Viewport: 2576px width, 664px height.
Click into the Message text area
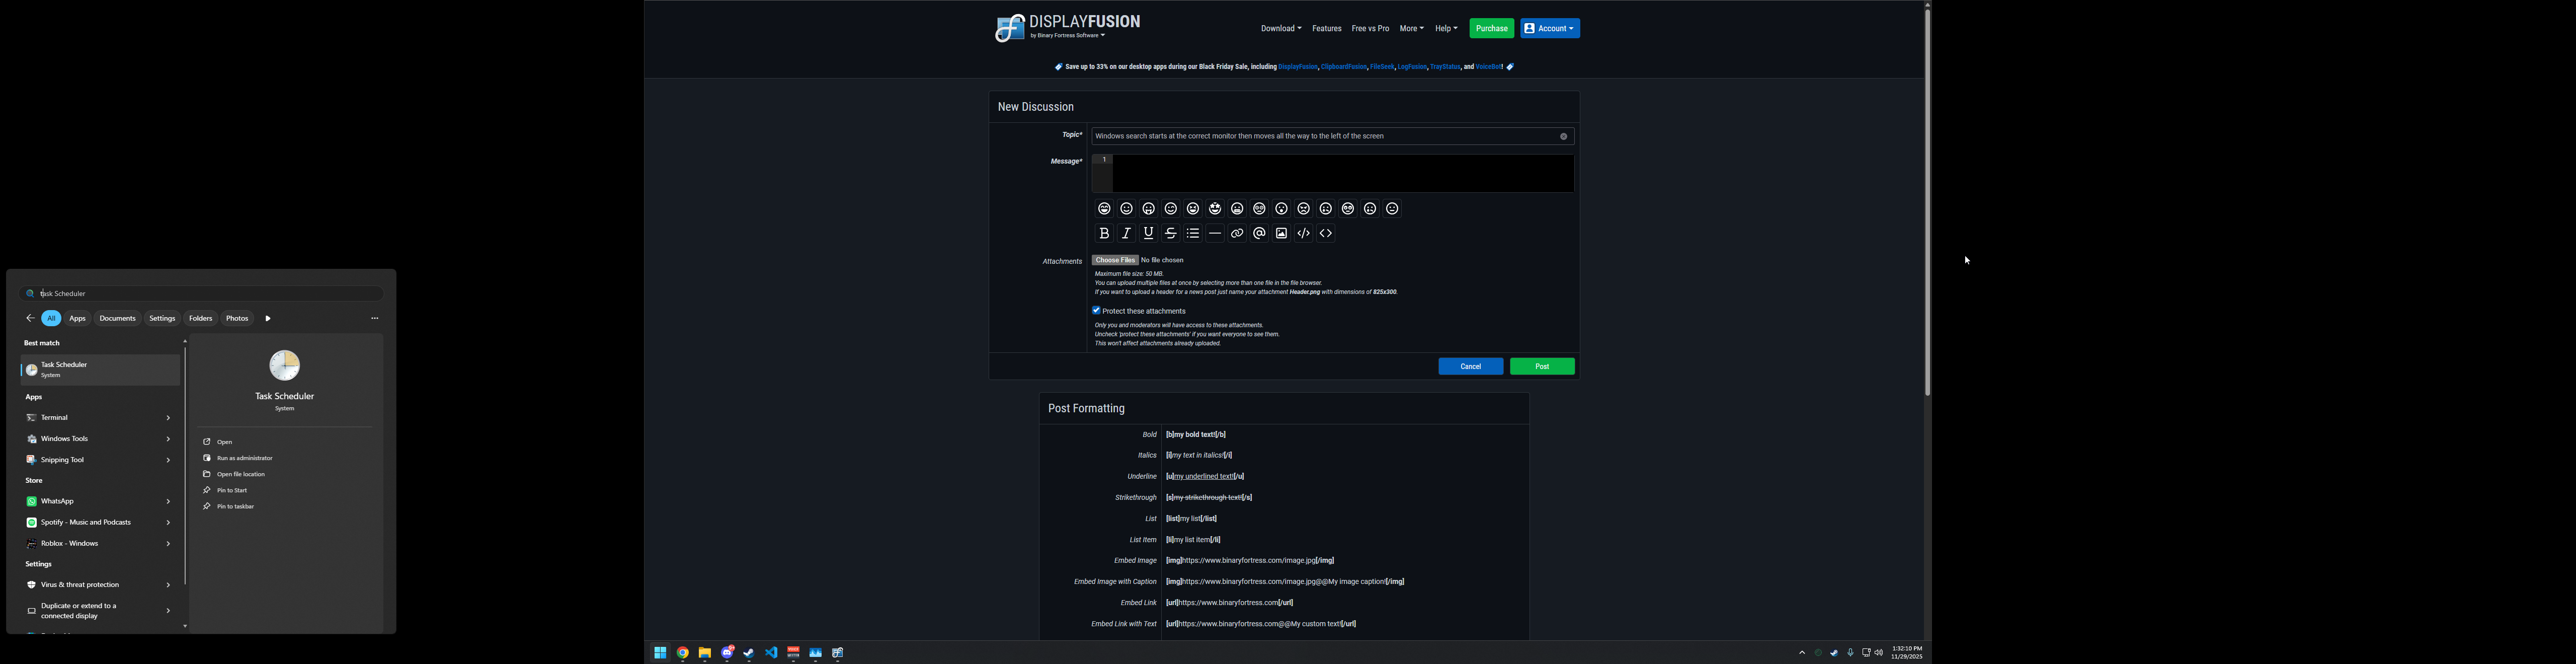(1340, 174)
